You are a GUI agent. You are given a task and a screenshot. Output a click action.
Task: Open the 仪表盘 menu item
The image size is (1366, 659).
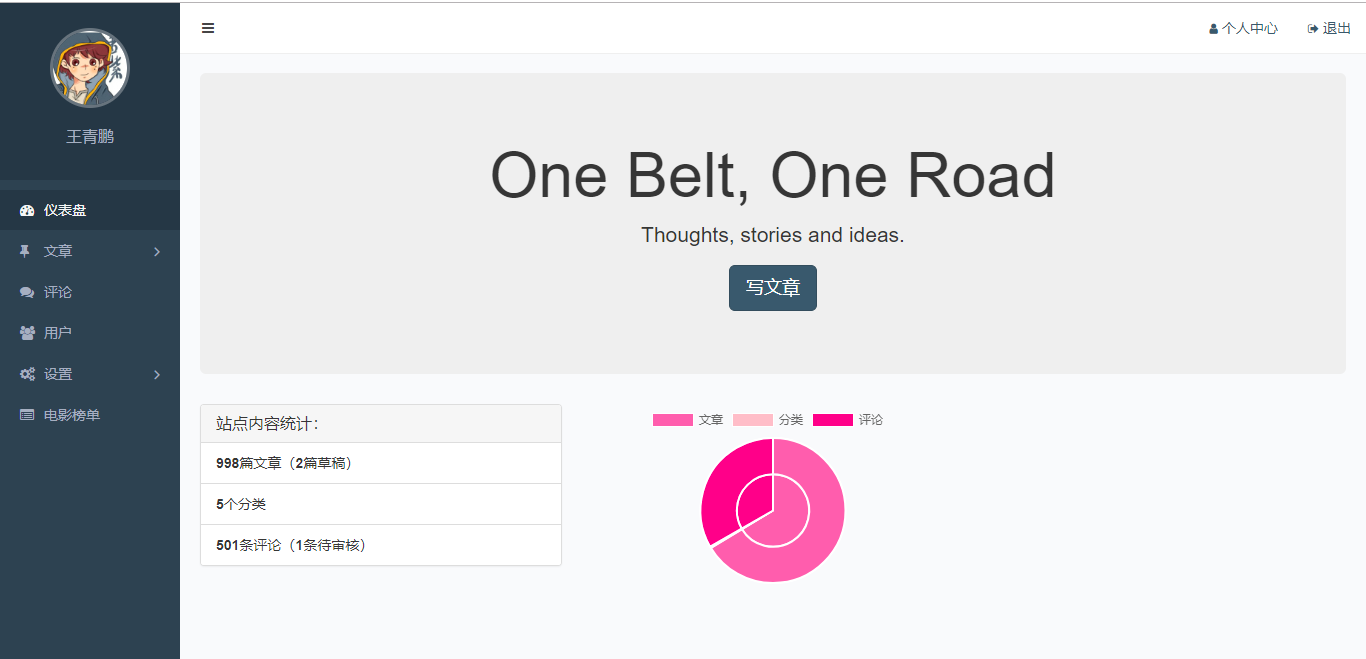click(x=90, y=210)
